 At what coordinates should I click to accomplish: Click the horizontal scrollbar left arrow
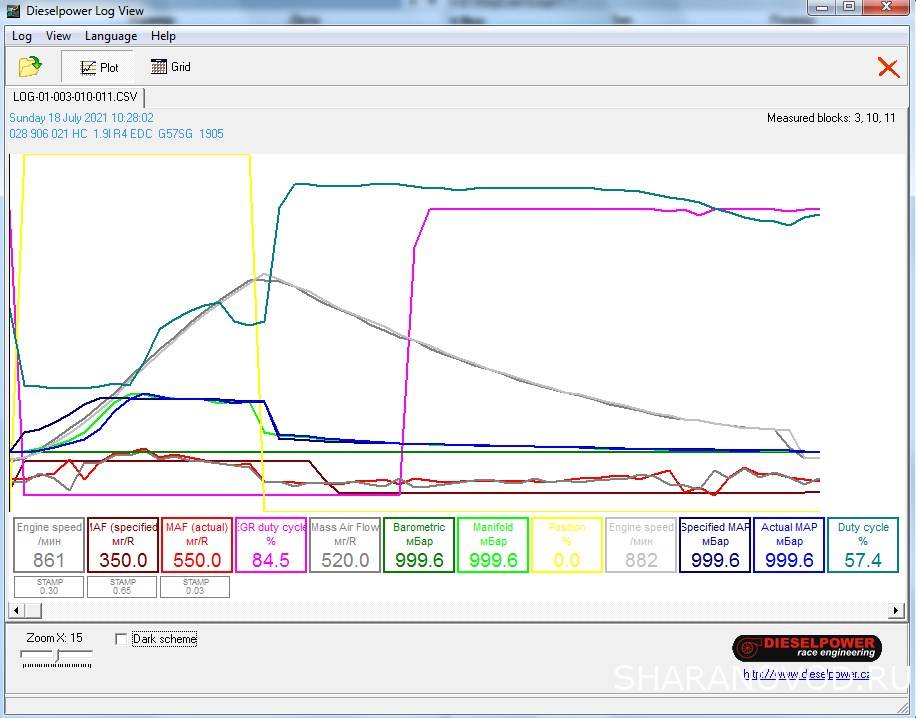(17, 609)
